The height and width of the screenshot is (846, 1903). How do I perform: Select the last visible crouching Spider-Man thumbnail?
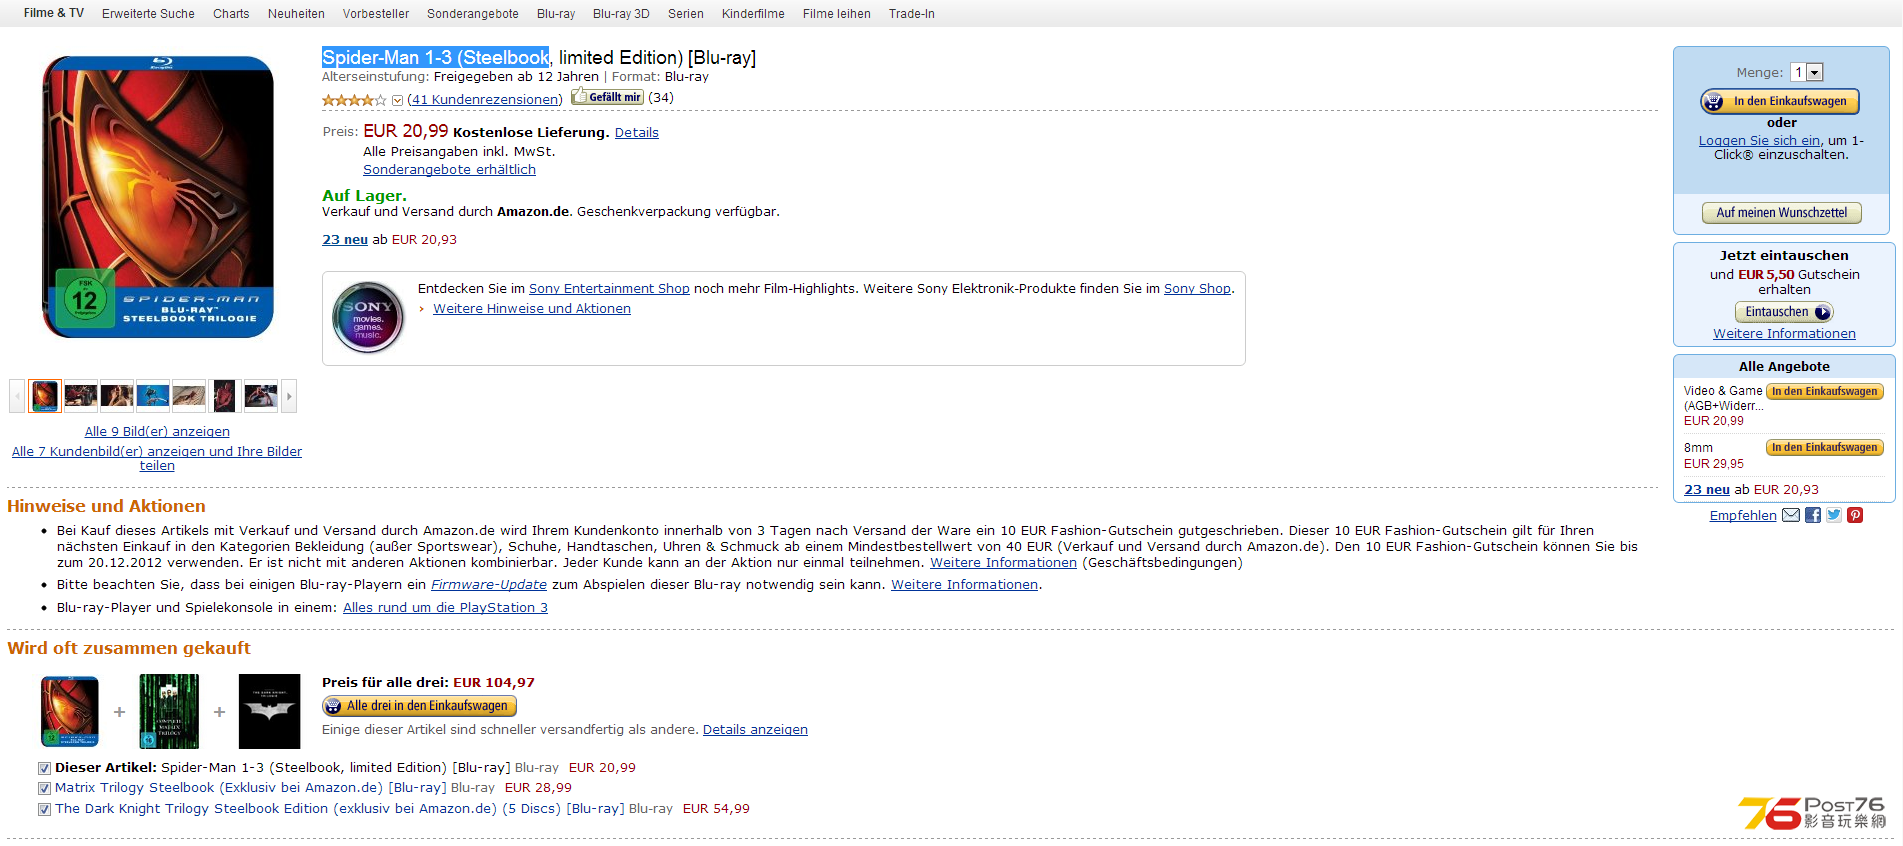(261, 396)
